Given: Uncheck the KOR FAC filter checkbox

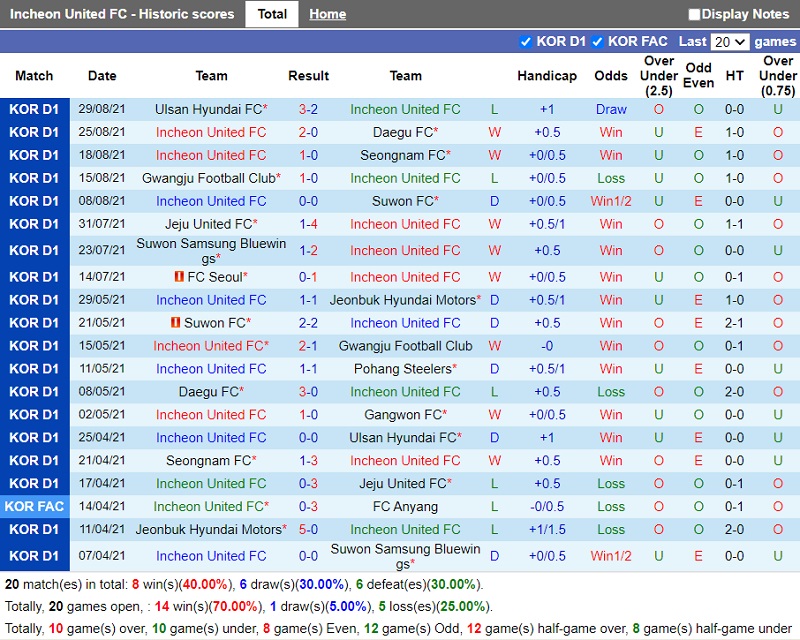Looking at the screenshot, I should tap(597, 41).
